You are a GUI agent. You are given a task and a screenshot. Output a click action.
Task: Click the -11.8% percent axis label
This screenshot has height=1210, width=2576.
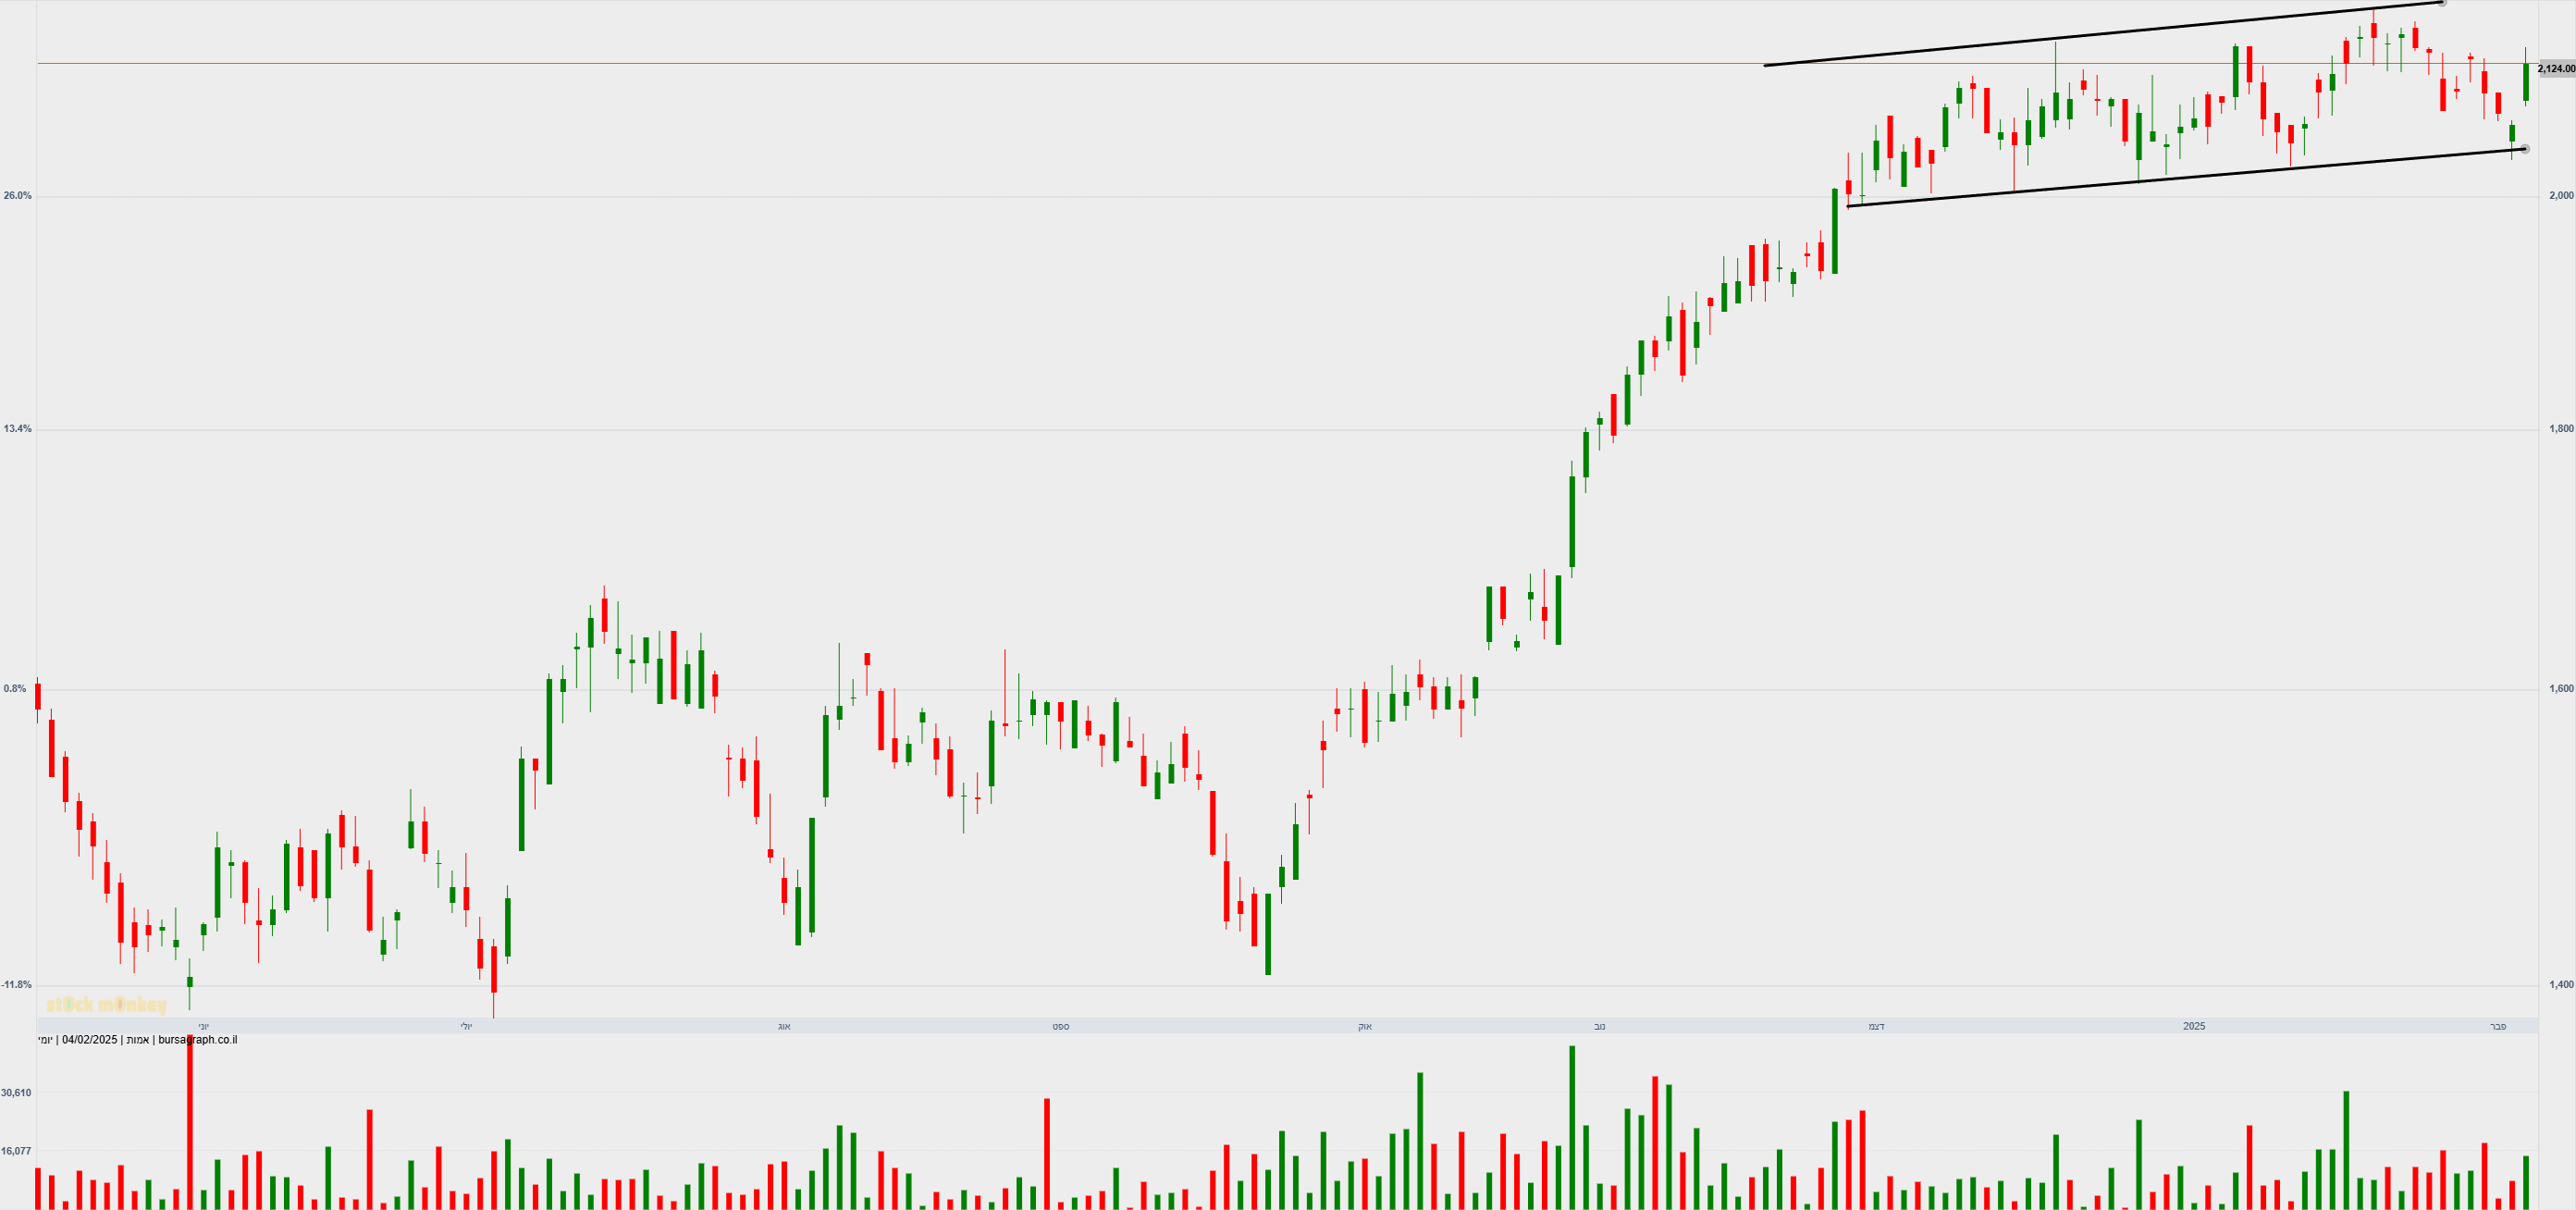coord(17,985)
